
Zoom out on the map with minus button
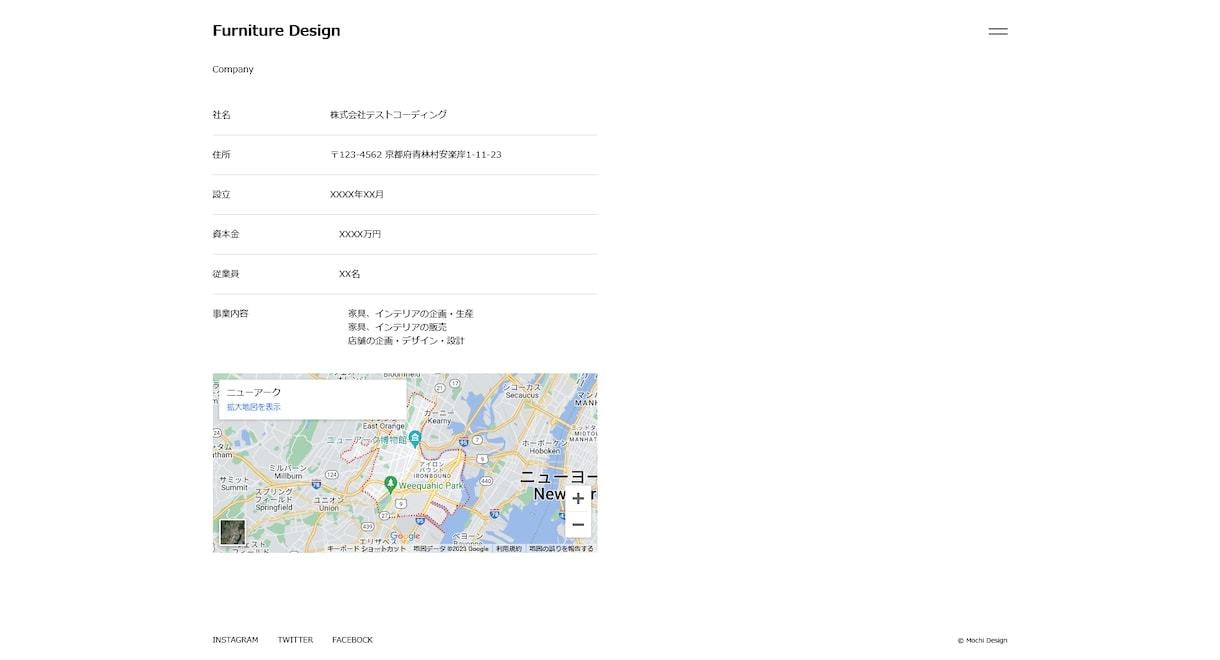click(x=578, y=524)
